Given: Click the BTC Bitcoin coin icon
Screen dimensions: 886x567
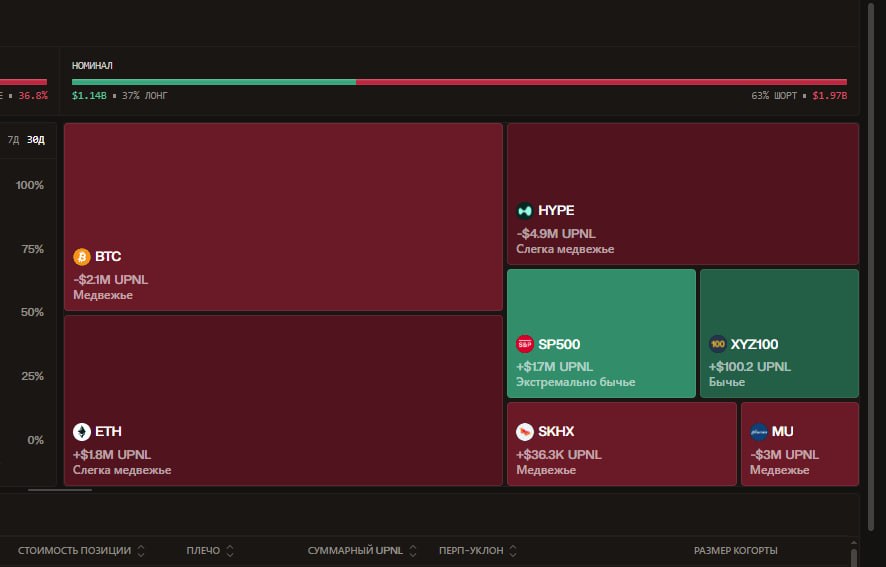Looking at the screenshot, I should point(82,257).
